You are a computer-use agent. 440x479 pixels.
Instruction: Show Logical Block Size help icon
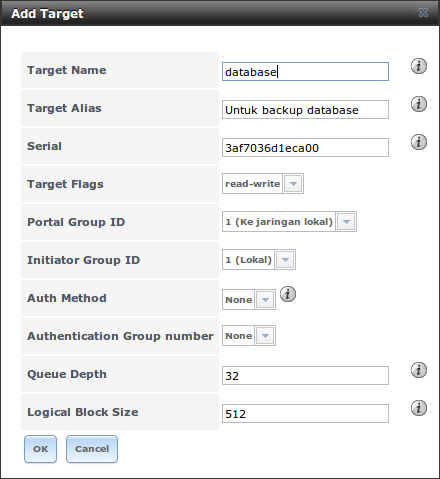coord(419,408)
